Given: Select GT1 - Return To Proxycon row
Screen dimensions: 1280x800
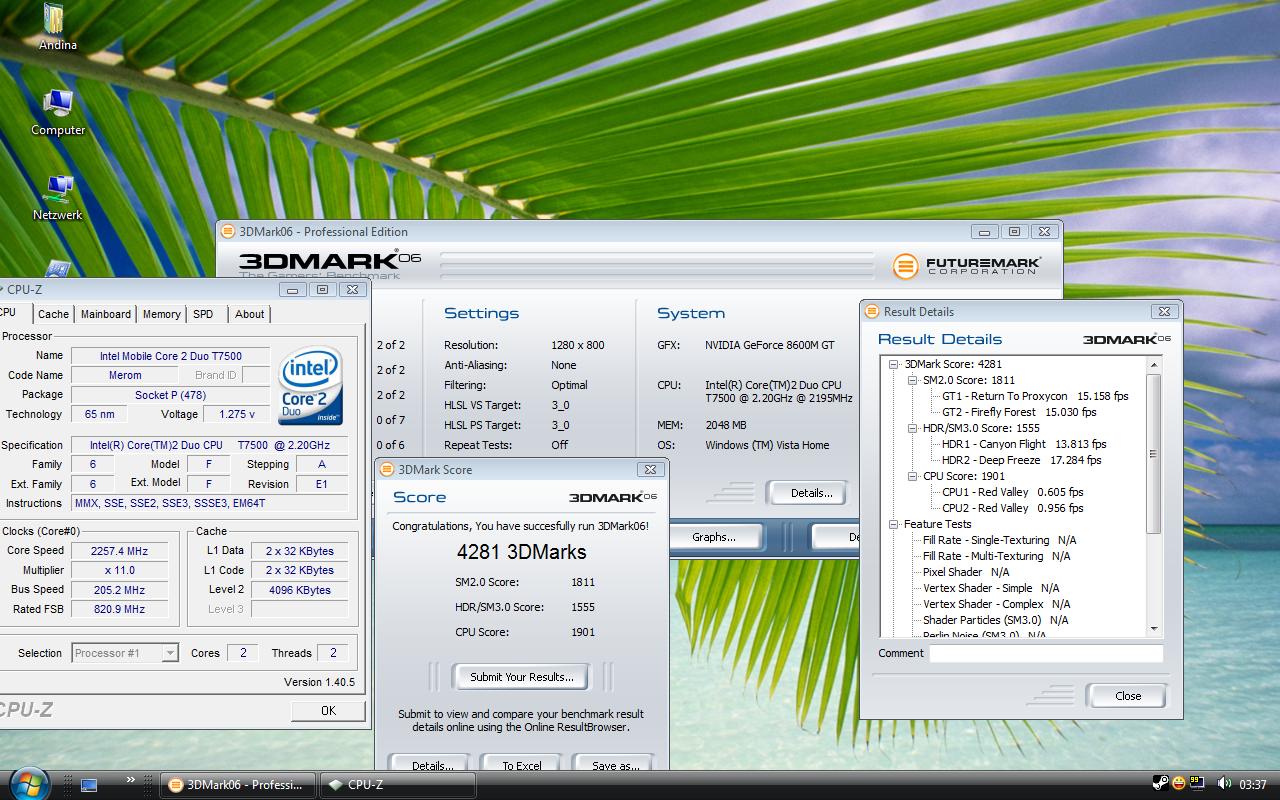Looking at the screenshot, I should pos(1035,397).
